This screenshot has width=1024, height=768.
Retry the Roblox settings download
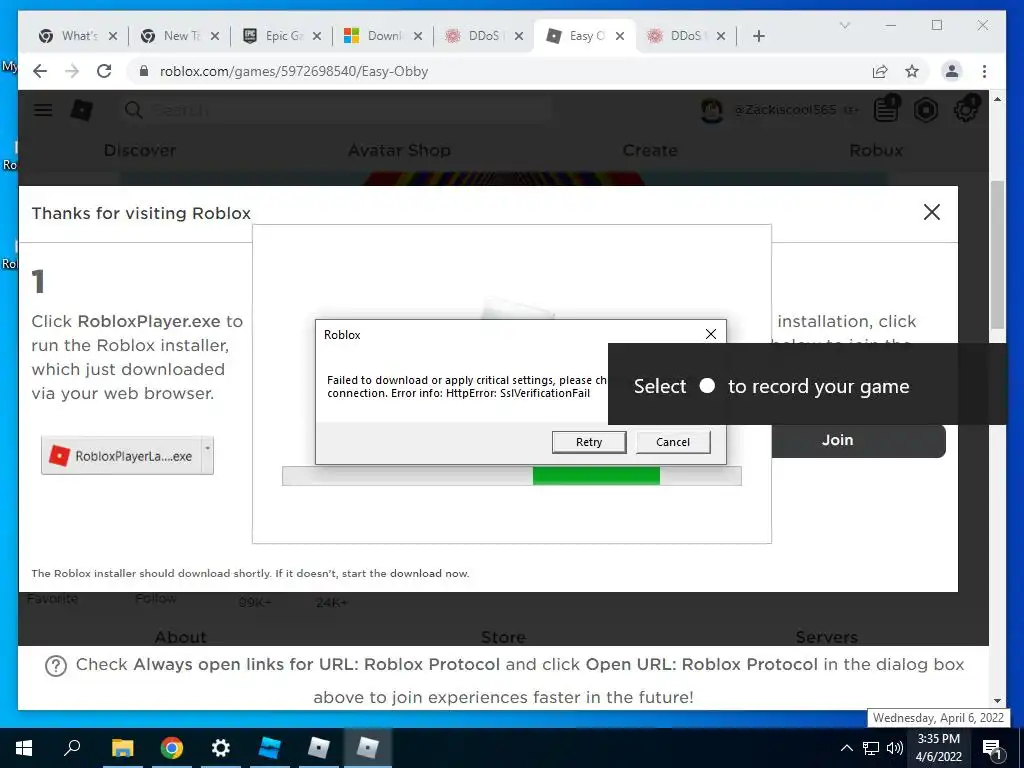(x=588, y=442)
